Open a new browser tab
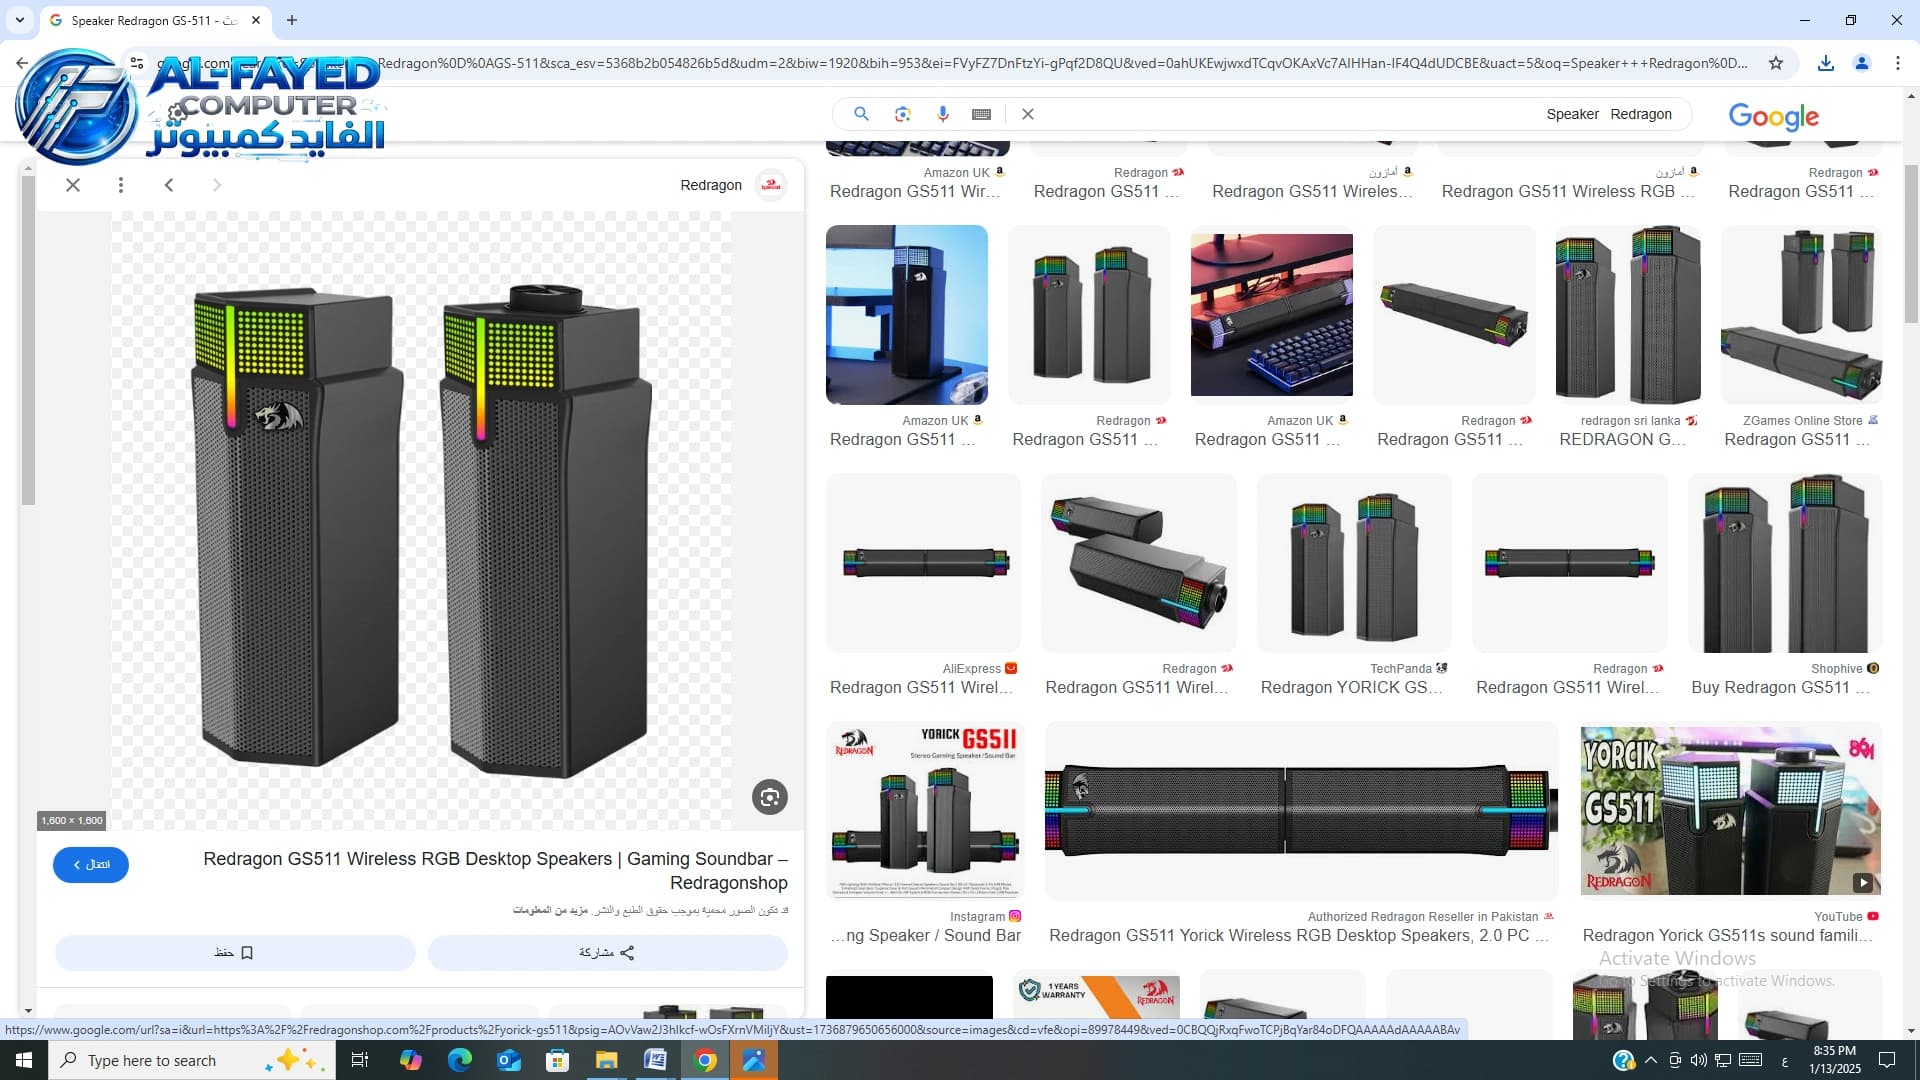The image size is (1920, 1080). click(x=292, y=20)
